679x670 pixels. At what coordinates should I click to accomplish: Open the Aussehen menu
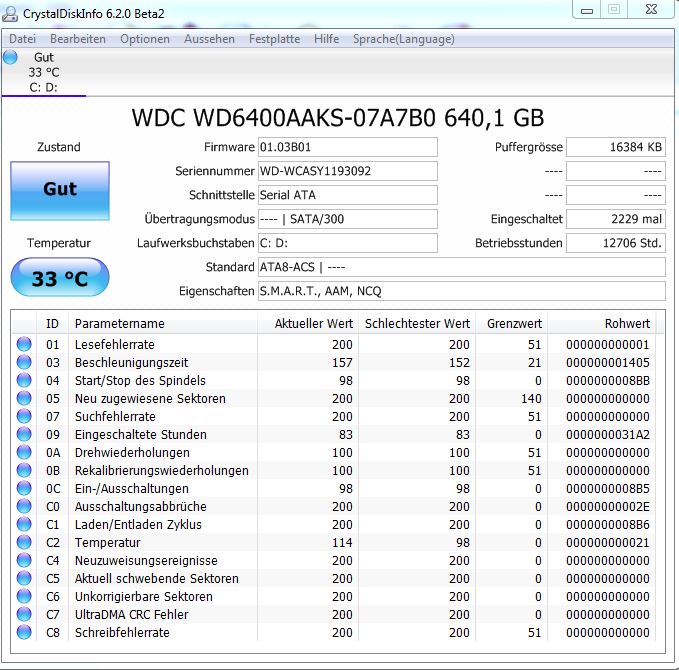[x=209, y=39]
